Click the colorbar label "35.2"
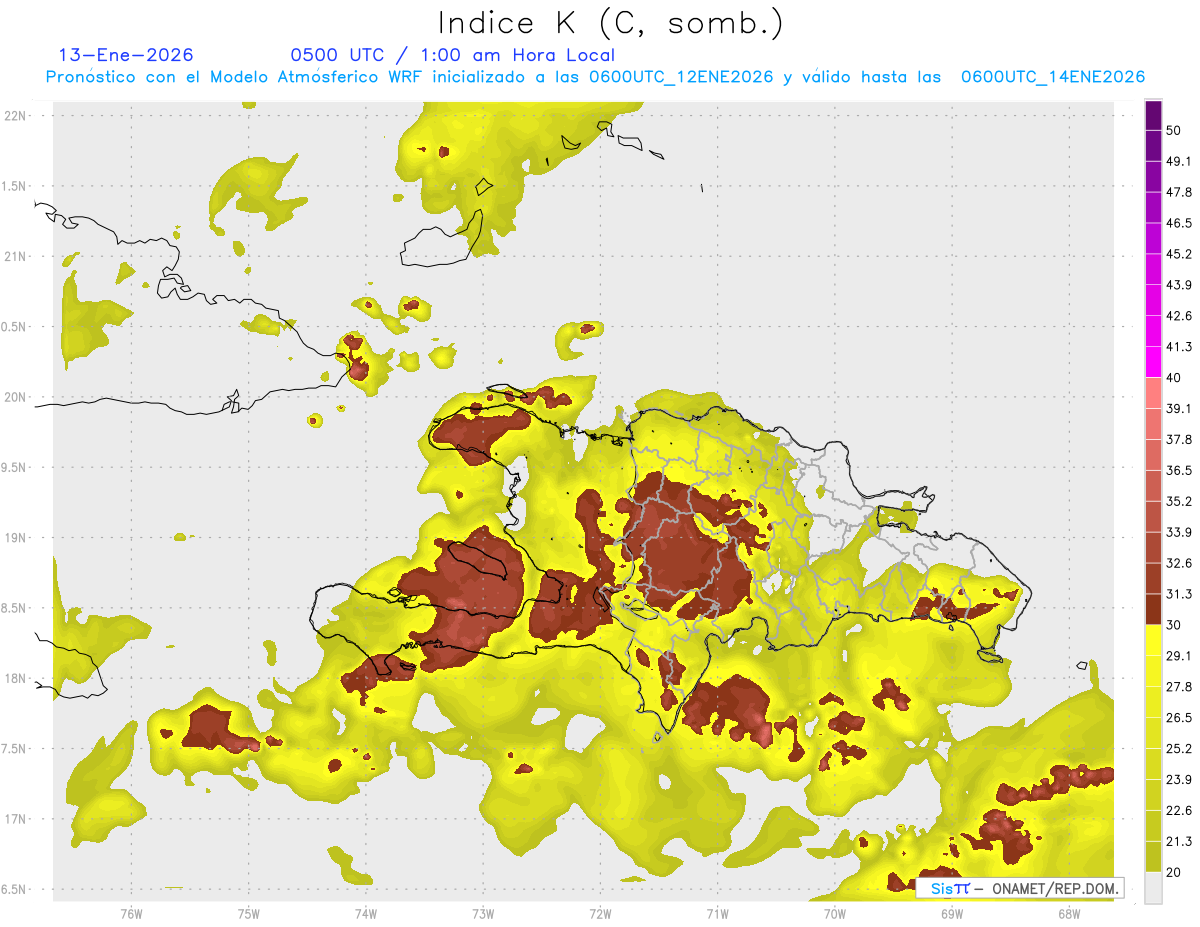Screen dimensions: 1200x927 1178,501
